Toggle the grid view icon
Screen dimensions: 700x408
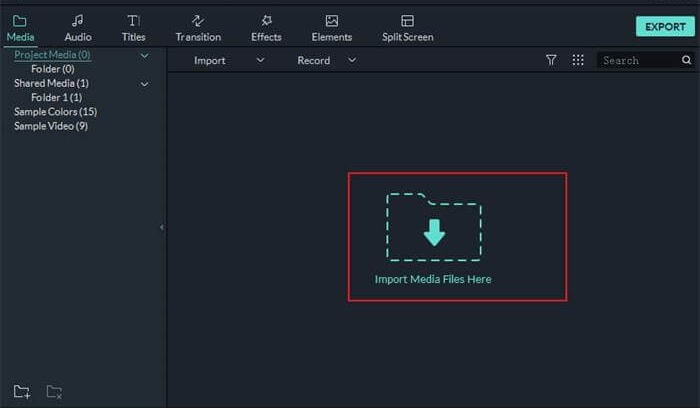[578, 60]
